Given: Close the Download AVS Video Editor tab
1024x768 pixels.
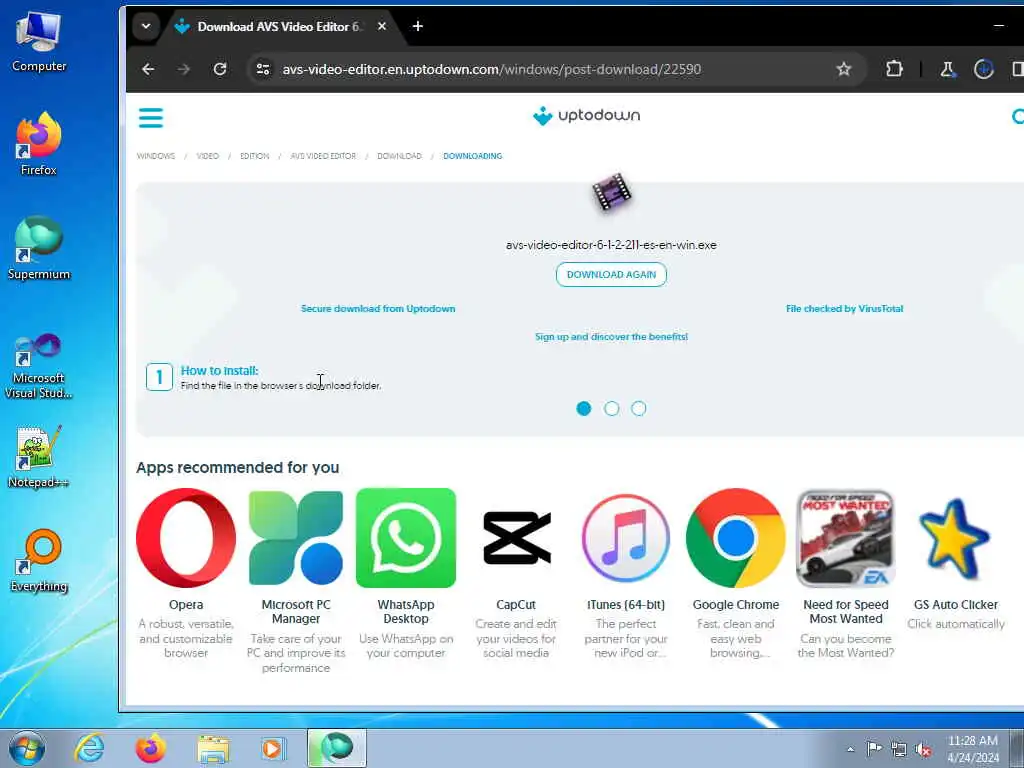Looking at the screenshot, I should [382, 26].
